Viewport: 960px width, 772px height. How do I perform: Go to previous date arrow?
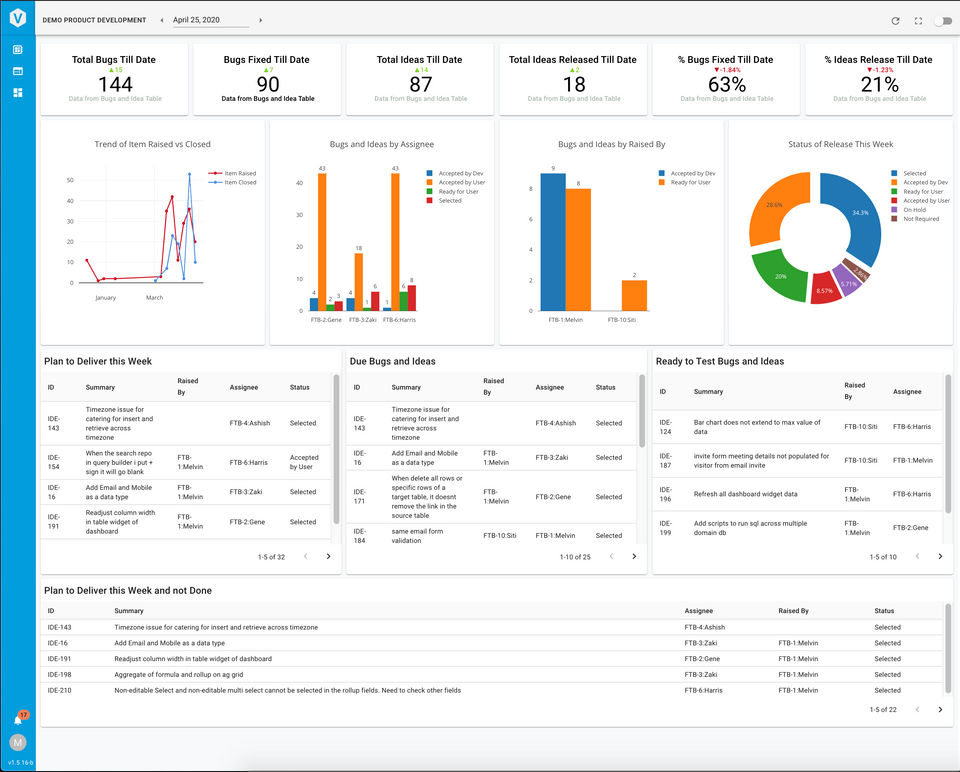pyautogui.click(x=162, y=20)
